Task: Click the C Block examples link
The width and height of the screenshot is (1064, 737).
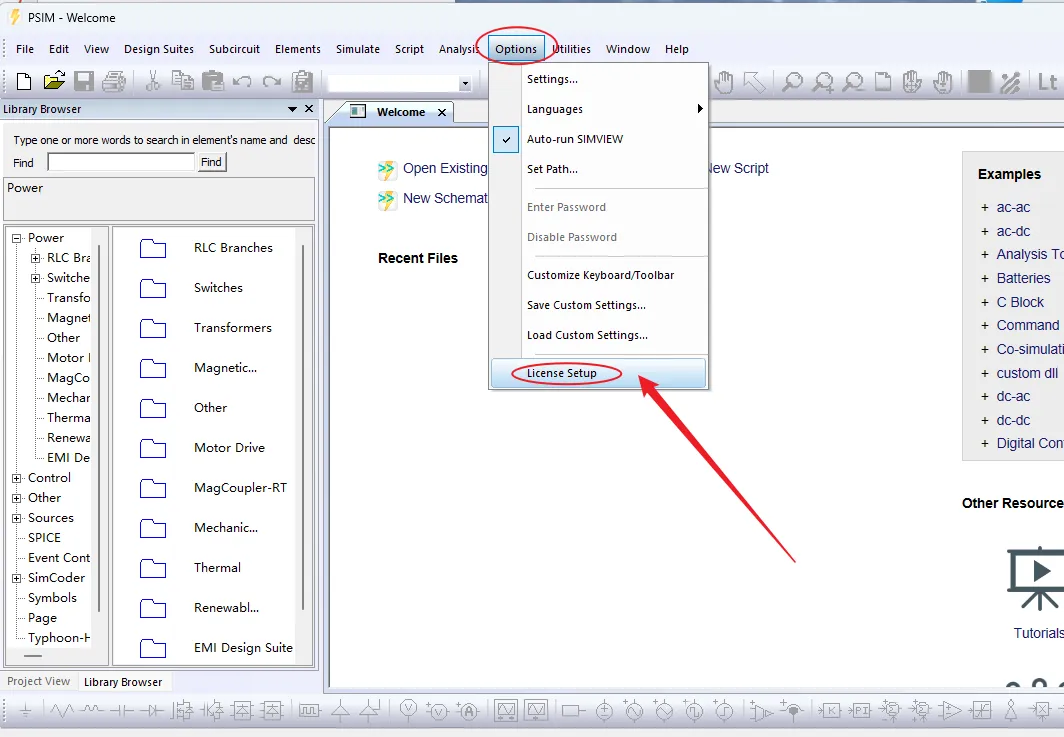Action: point(1020,302)
